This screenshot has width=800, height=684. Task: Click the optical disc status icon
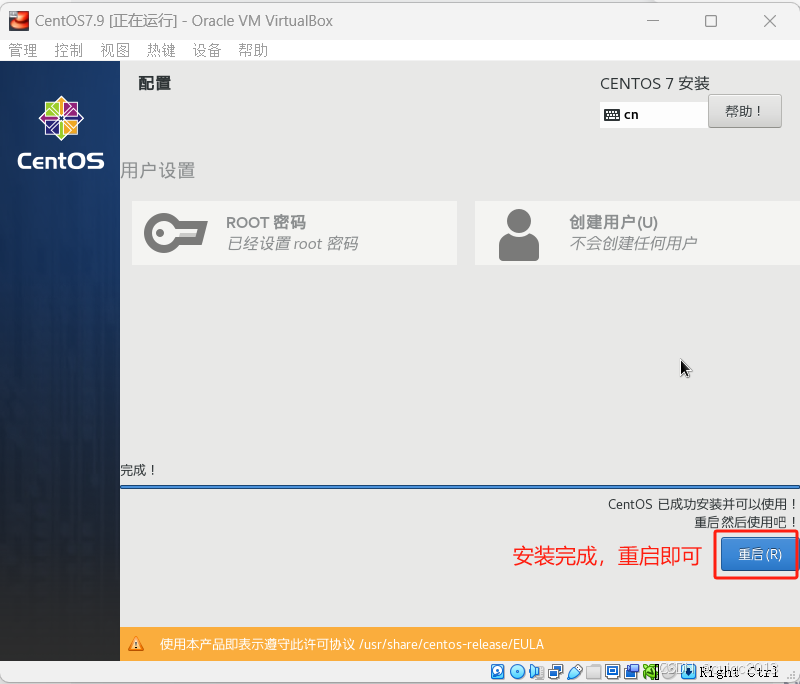[517, 671]
